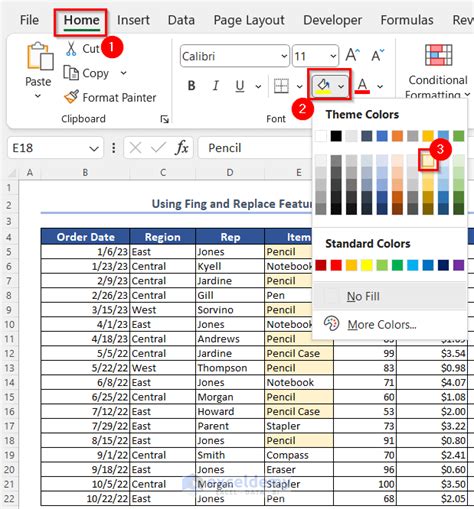The height and width of the screenshot is (509, 474).
Task: Click the Paste clipboard icon
Action: [40, 56]
